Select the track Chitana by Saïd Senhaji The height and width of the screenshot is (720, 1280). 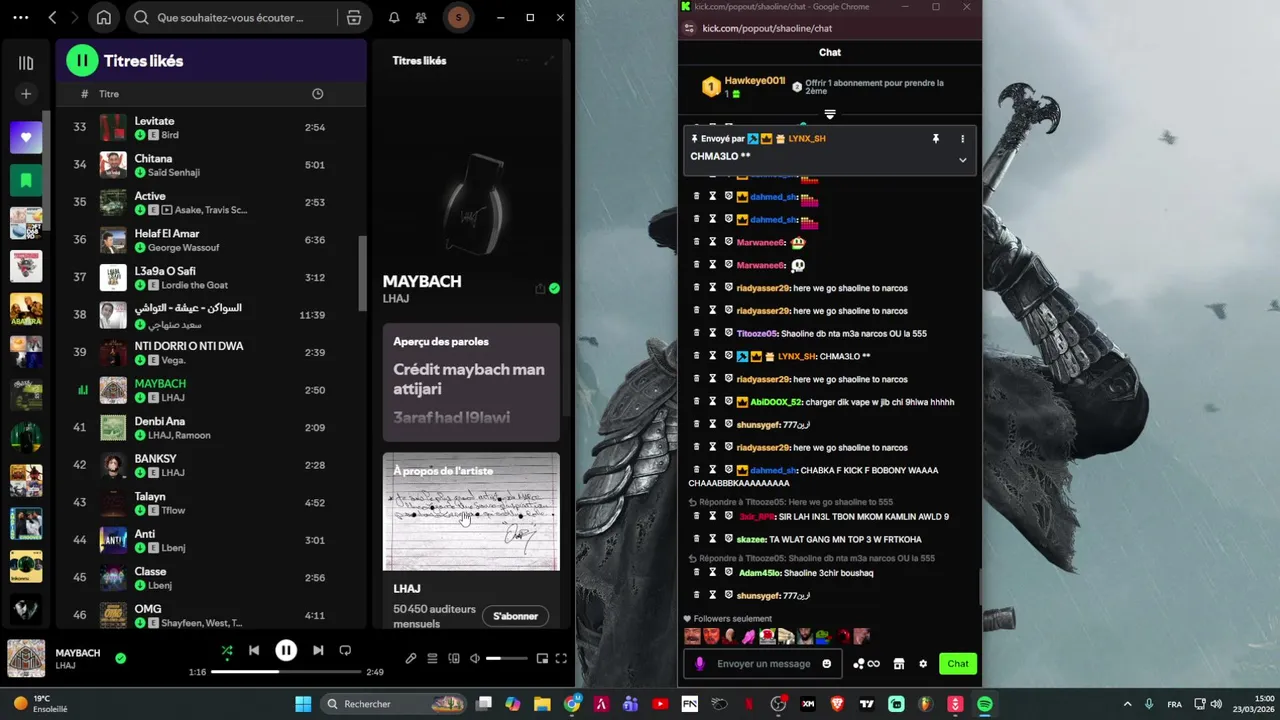(211, 165)
